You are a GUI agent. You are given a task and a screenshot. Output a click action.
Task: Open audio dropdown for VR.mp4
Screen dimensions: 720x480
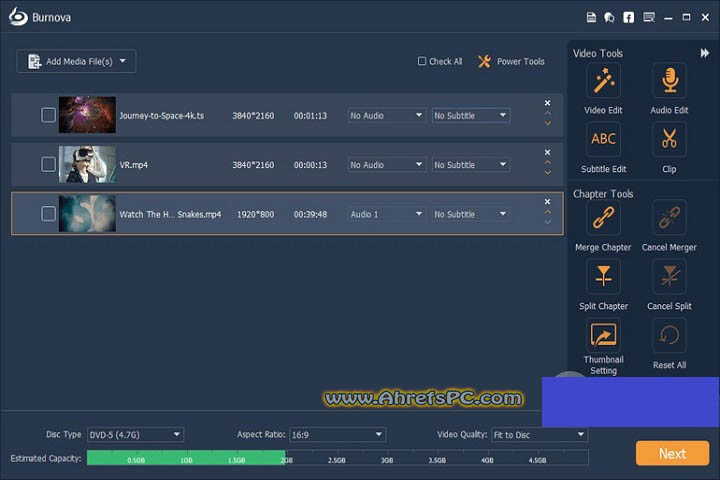coord(386,164)
